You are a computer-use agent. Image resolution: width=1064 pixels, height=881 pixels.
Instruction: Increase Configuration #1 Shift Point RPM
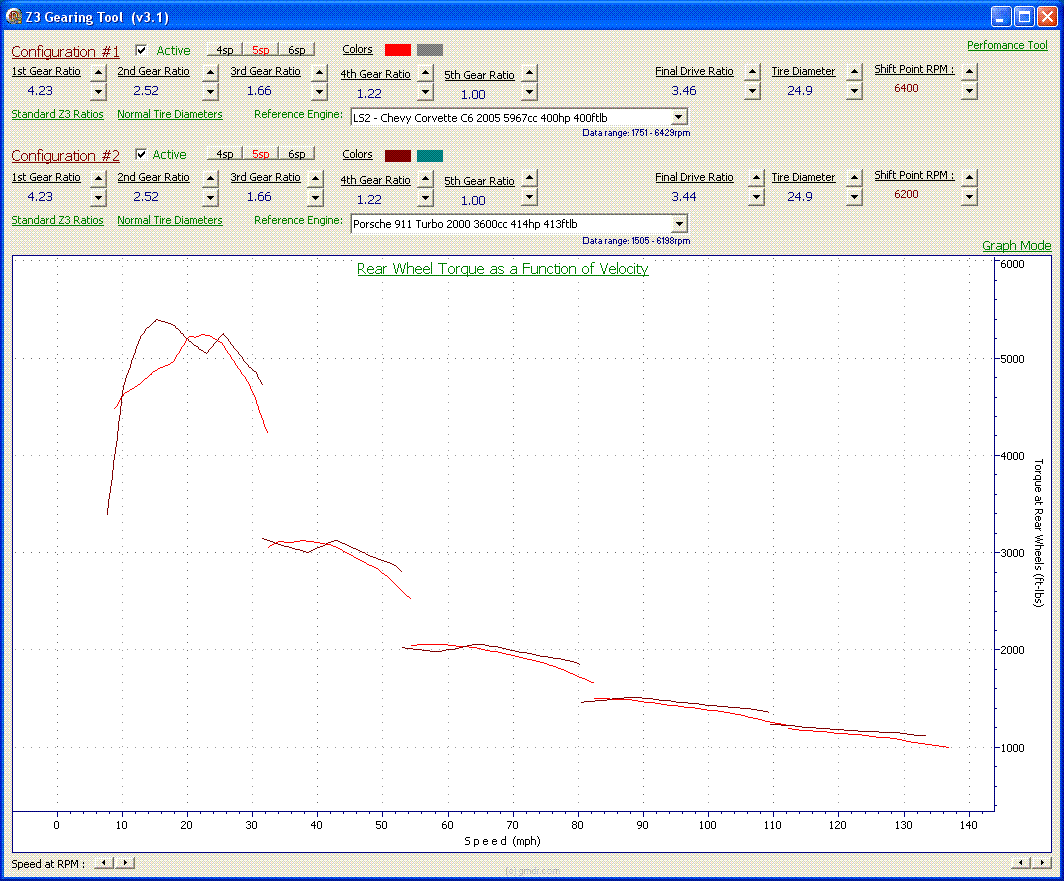click(x=968, y=70)
